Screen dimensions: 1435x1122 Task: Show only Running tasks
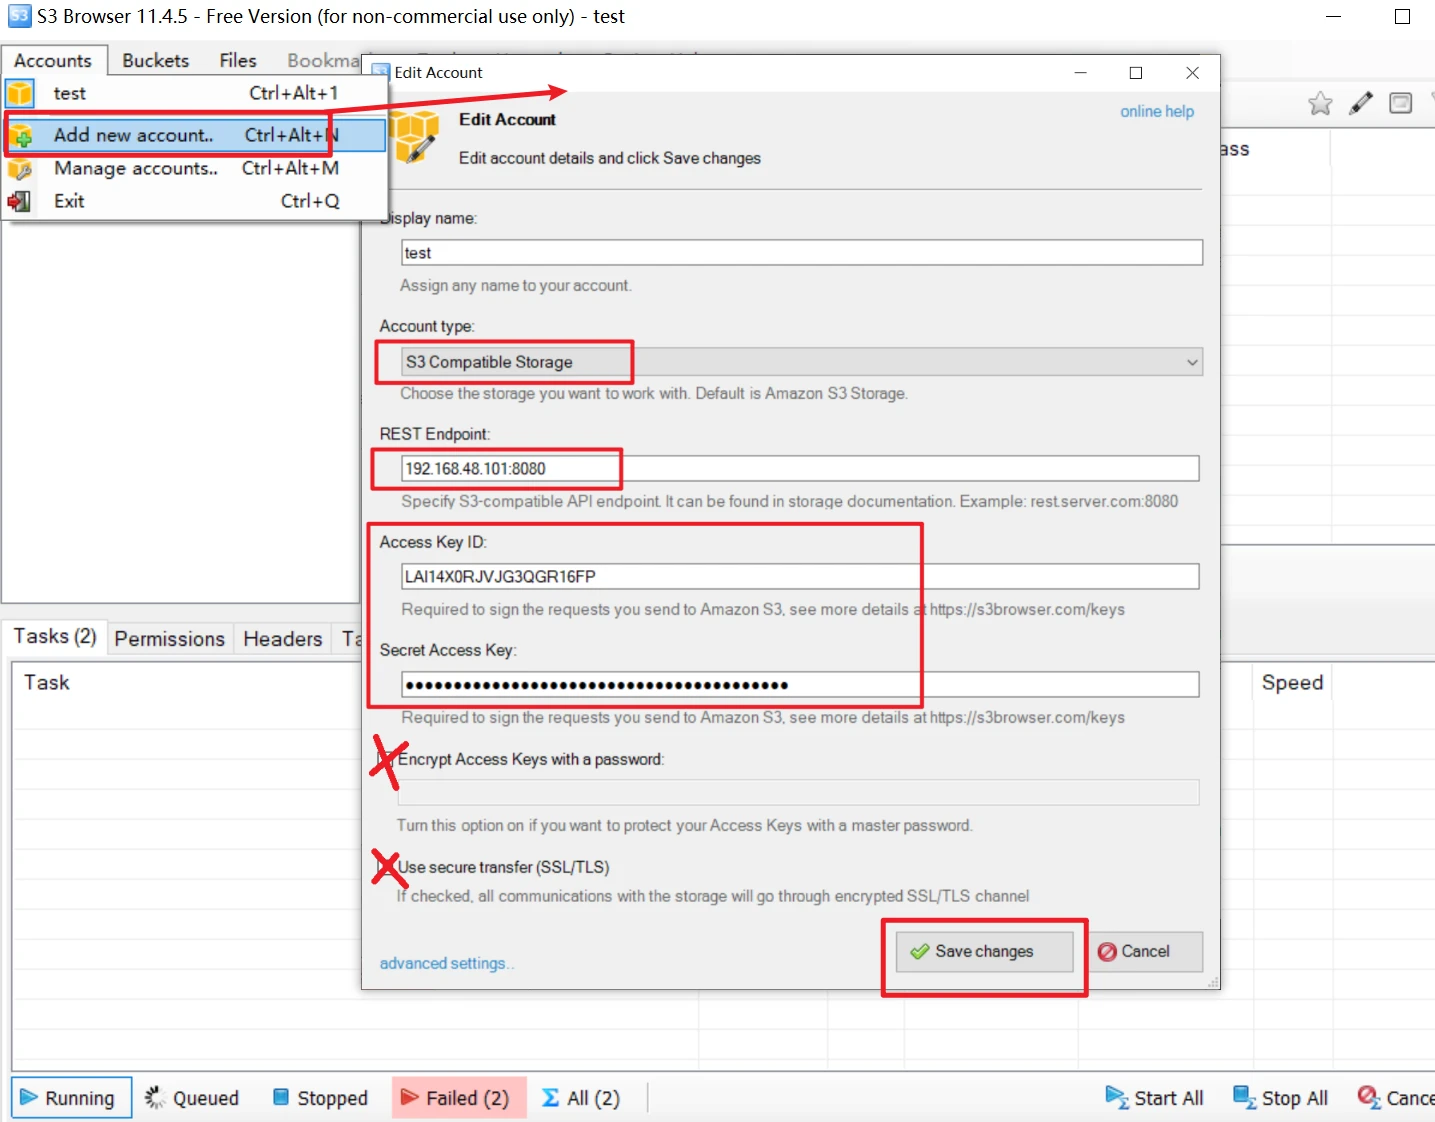(x=68, y=1098)
